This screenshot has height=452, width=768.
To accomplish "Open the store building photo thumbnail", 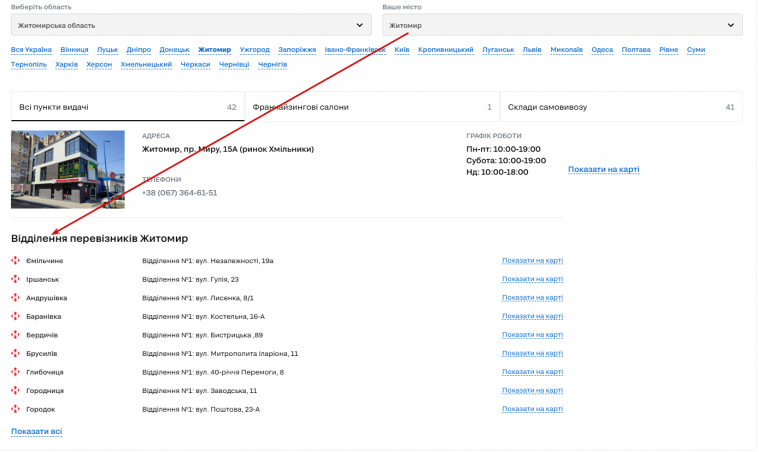I will click(x=68, y=169).
